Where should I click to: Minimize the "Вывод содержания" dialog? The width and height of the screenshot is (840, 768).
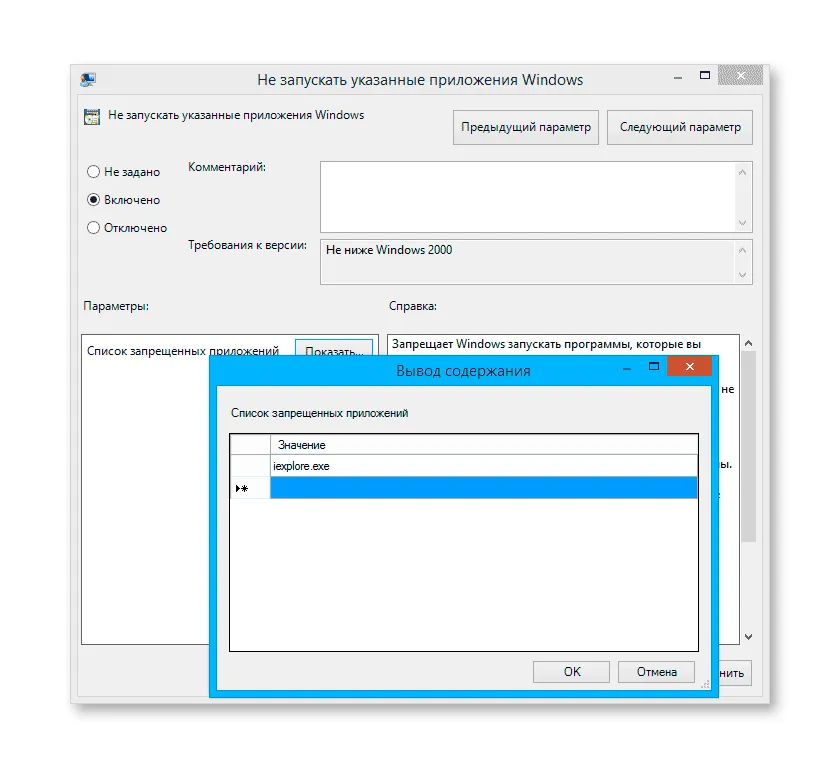tap(627, 367)
